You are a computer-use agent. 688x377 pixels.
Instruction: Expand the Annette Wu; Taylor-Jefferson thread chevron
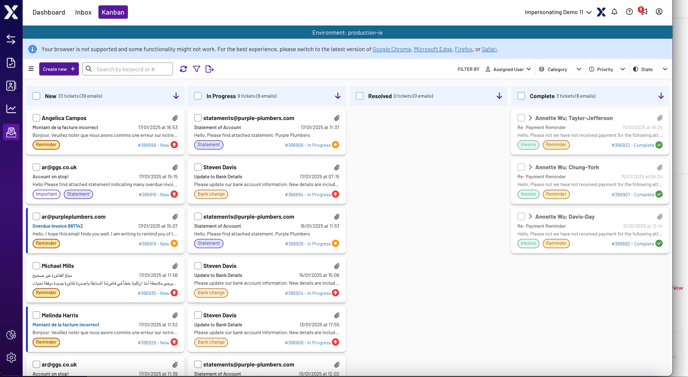point(530,118)
